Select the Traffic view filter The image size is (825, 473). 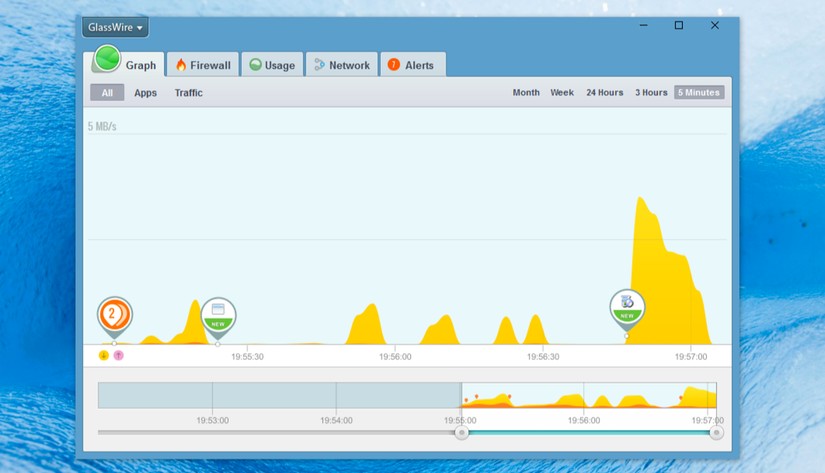pos(188,93)
